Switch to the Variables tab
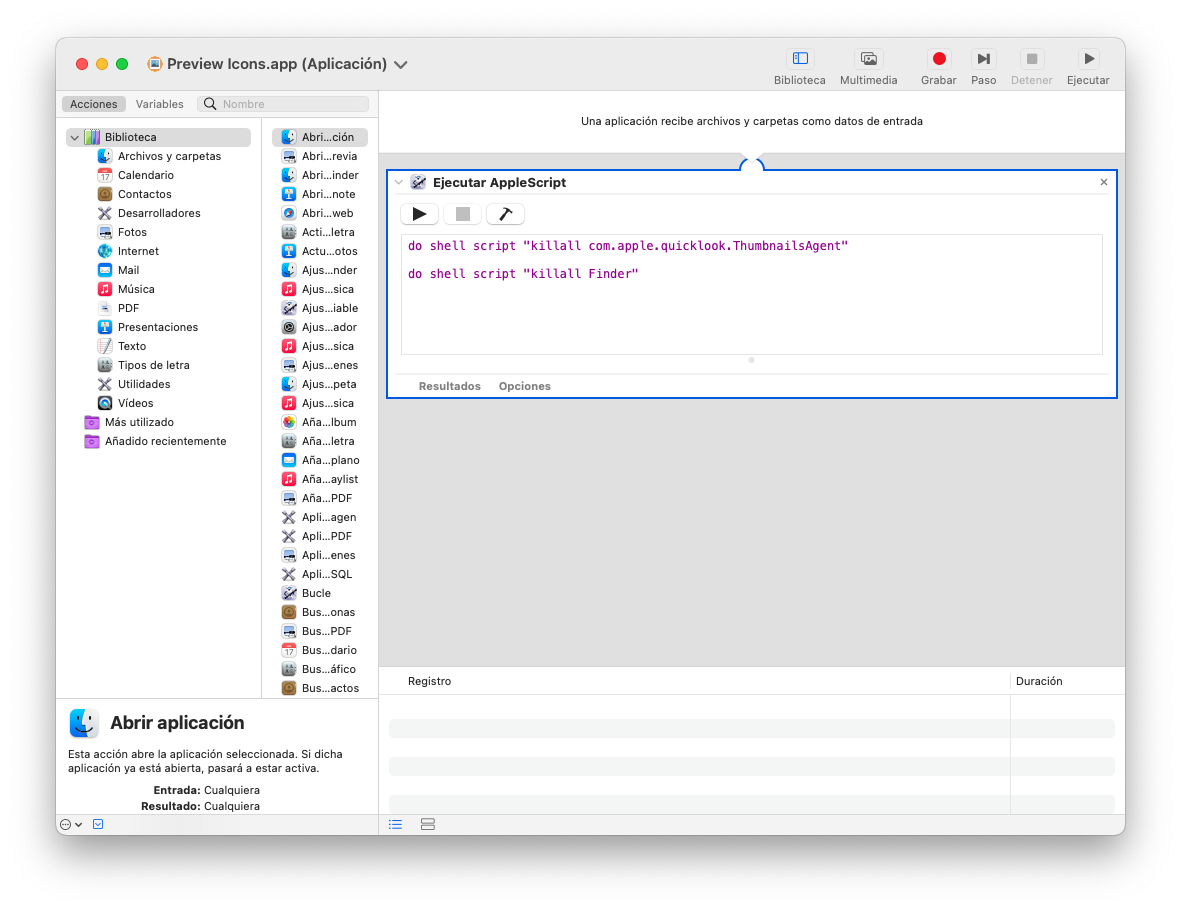The height and width of the screenshot is (909, 1181). tap(160, 104)
